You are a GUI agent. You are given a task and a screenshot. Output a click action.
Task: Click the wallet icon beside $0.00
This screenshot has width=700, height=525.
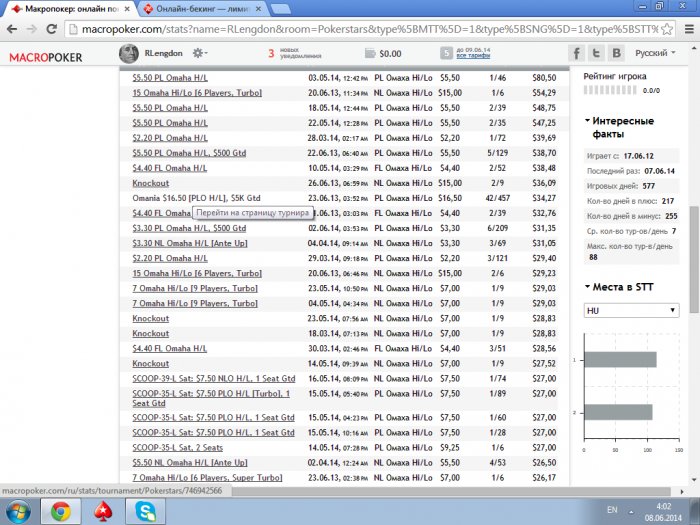pyautogui.click(x=370, y=54)
